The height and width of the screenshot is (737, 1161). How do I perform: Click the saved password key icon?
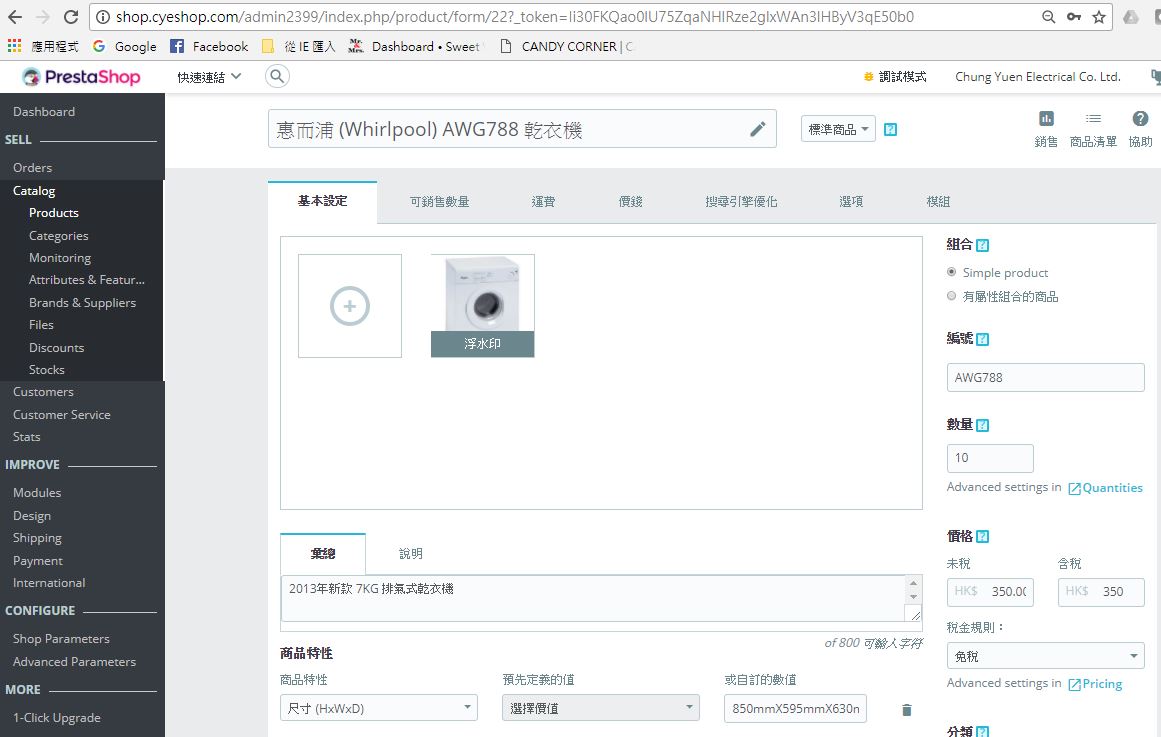(1074, 16)
